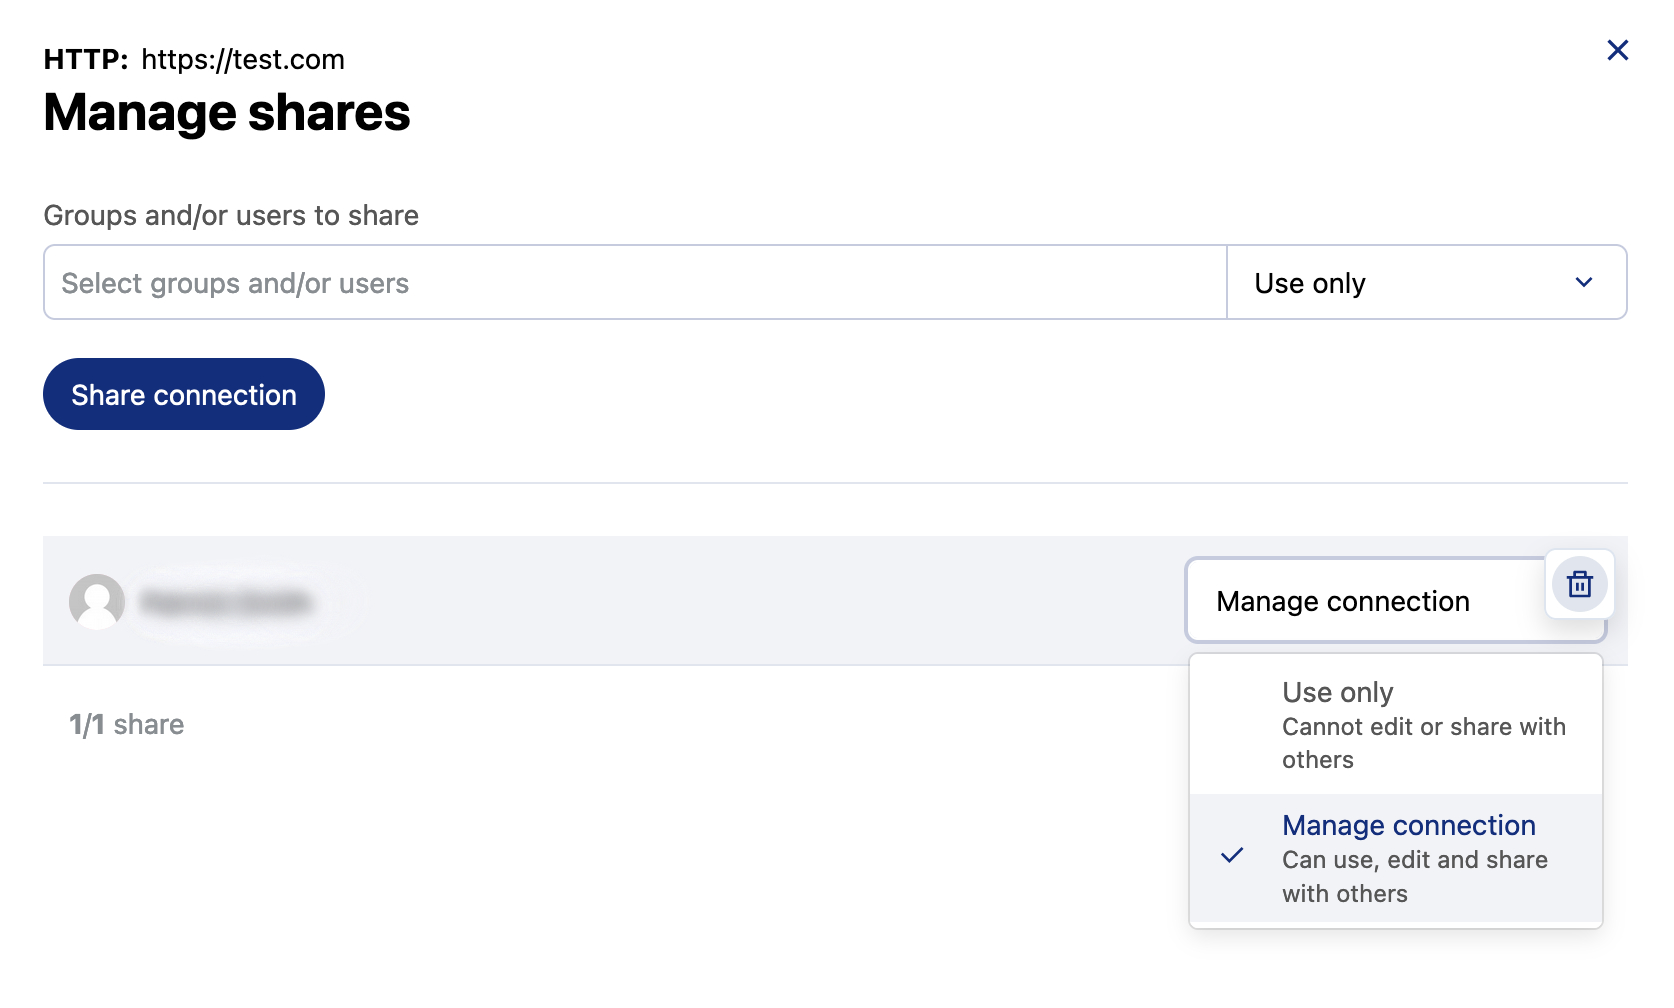Click the 1/1 share count text
The image size is (1674, 1008).
(126, 725)
